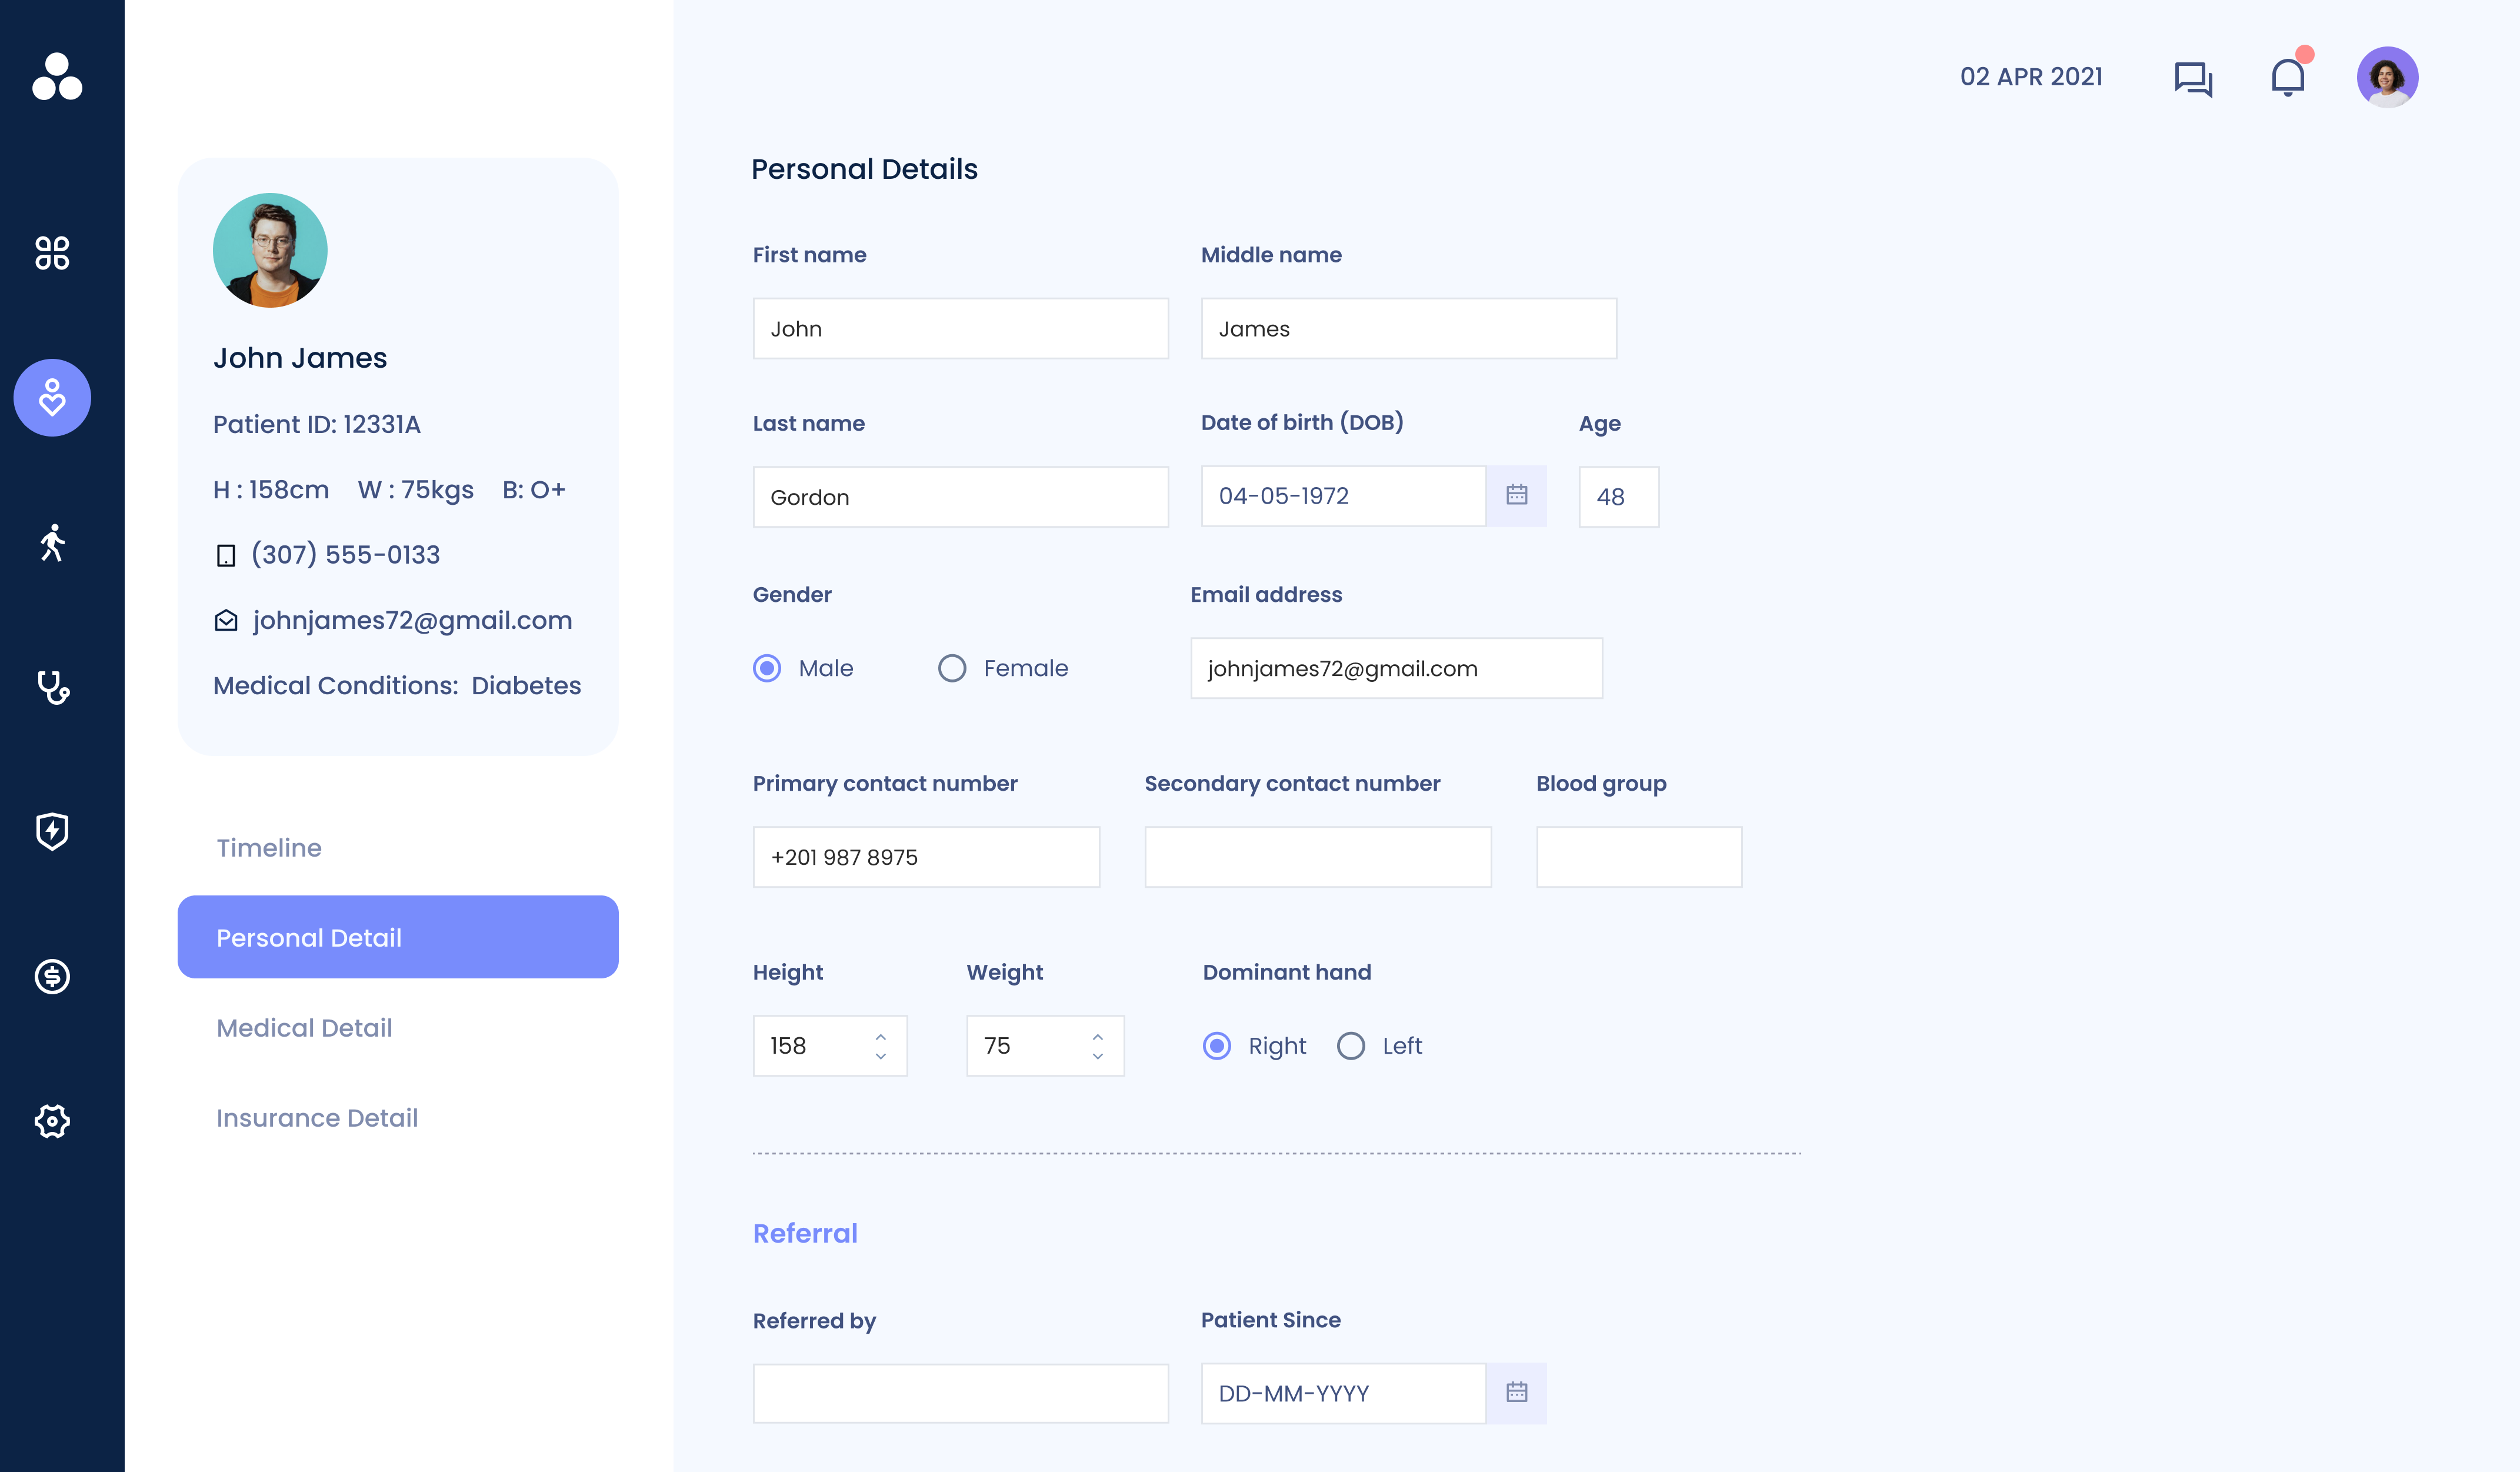Click the walking person activity icon in sidebar
Screen dimensions: 2520x1472
(51, 543)
